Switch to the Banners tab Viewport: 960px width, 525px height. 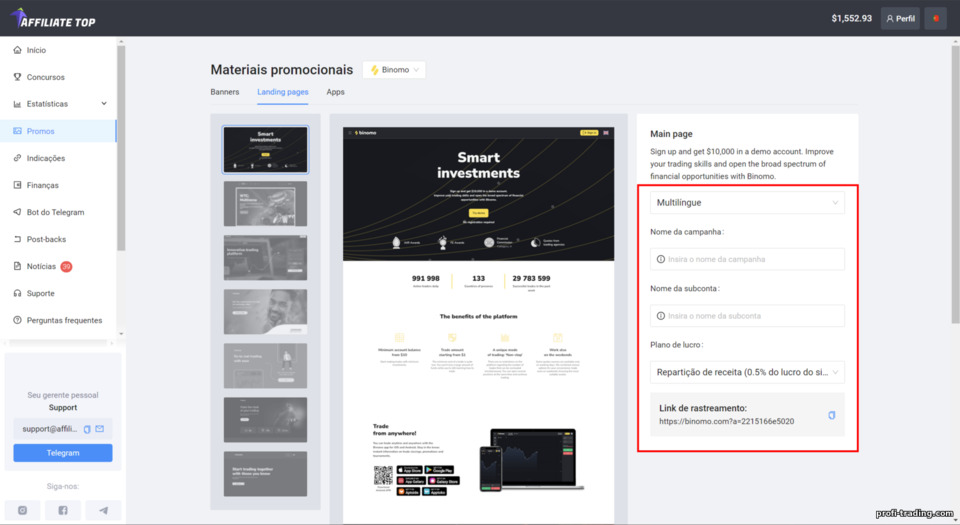click(x=225, y=92)
